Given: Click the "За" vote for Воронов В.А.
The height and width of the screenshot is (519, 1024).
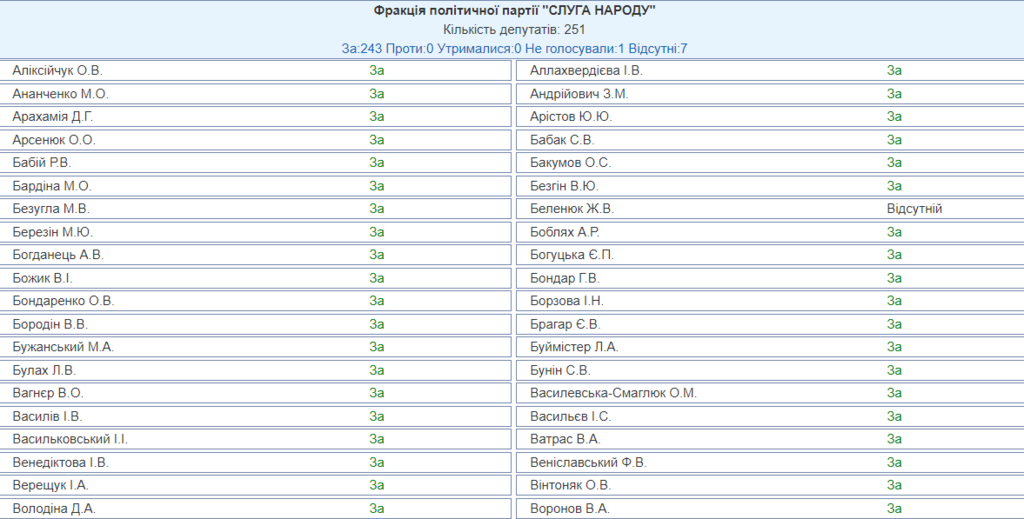Looking at the screenshot, I should [x=894, y=509].
